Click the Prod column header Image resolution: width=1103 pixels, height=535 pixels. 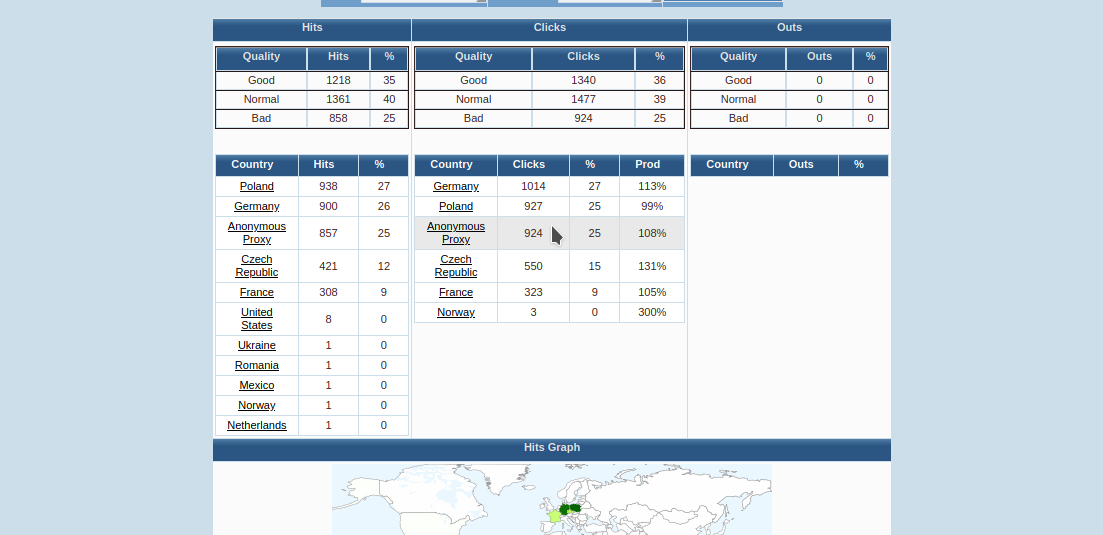click(651, 165)
